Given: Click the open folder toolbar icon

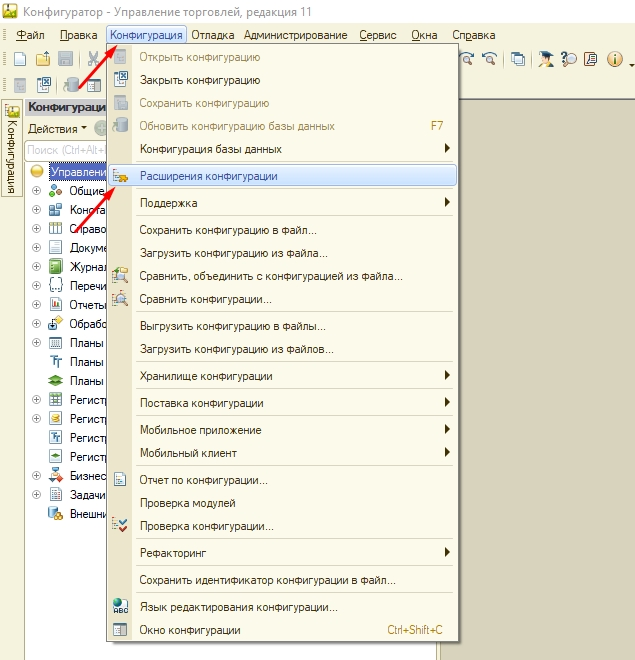Looking at the screenshot, I should (x=42, y=59).
